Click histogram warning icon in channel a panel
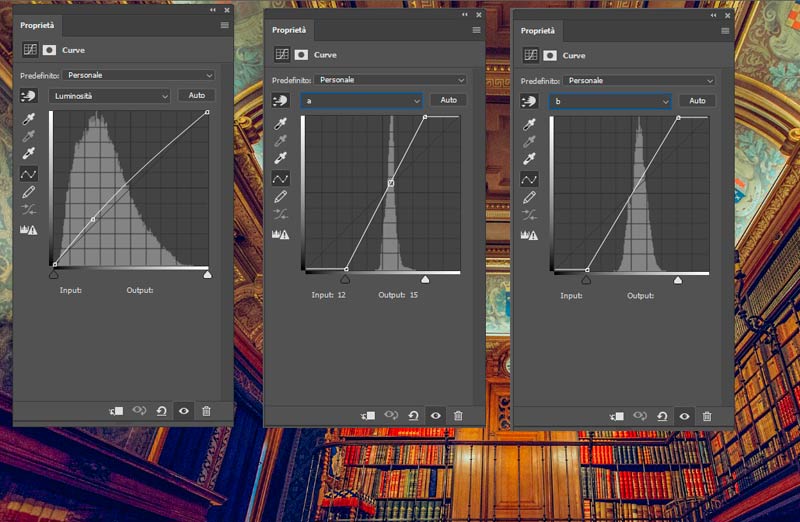800x522 pixels. [x=280, y=235]
